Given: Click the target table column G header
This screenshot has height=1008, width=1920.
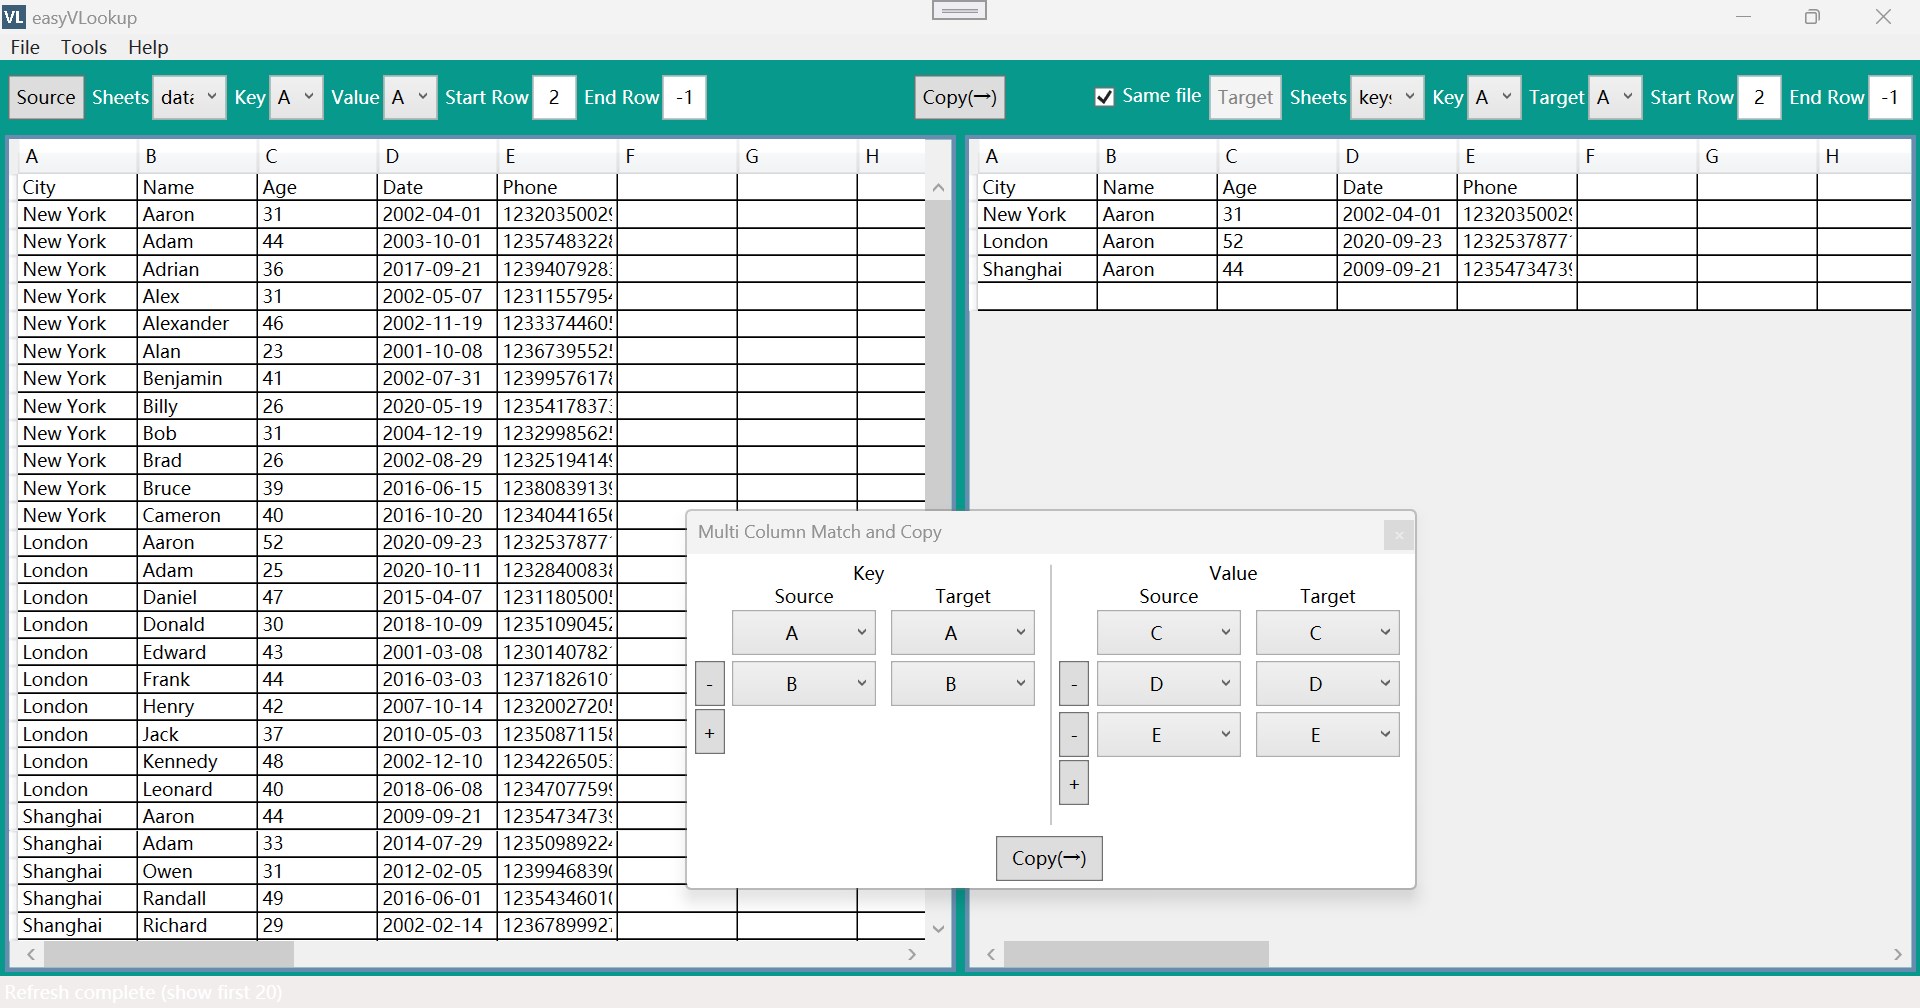Looking at the screenshot, I should [x=1757, y=156].
